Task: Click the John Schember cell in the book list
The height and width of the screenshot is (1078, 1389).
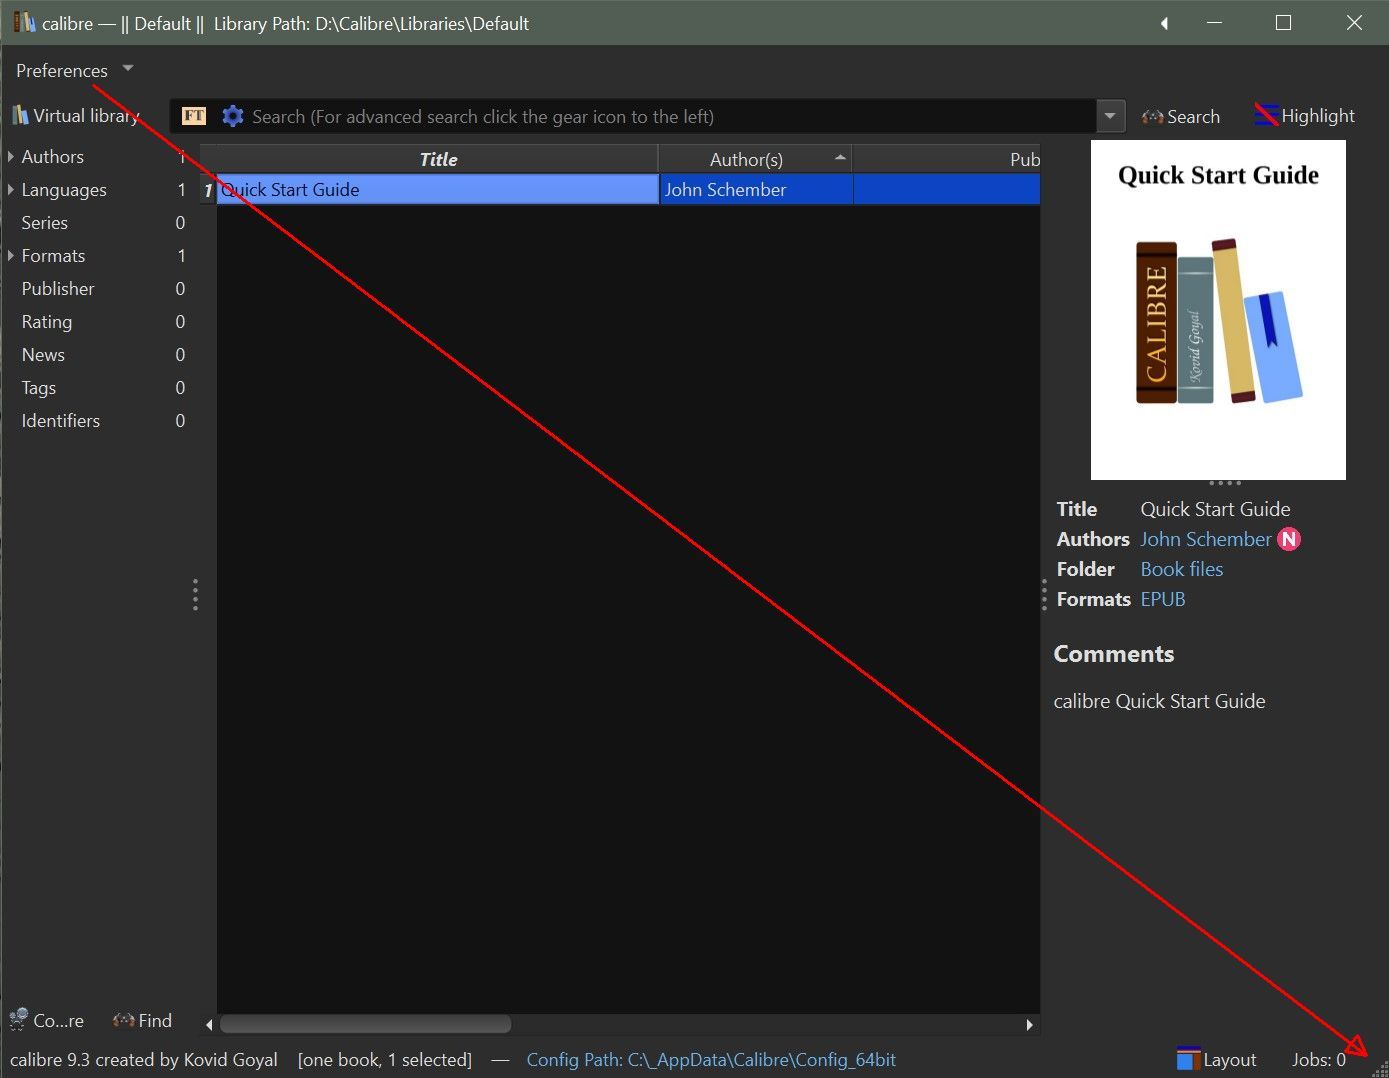Action: coord(756,190)
